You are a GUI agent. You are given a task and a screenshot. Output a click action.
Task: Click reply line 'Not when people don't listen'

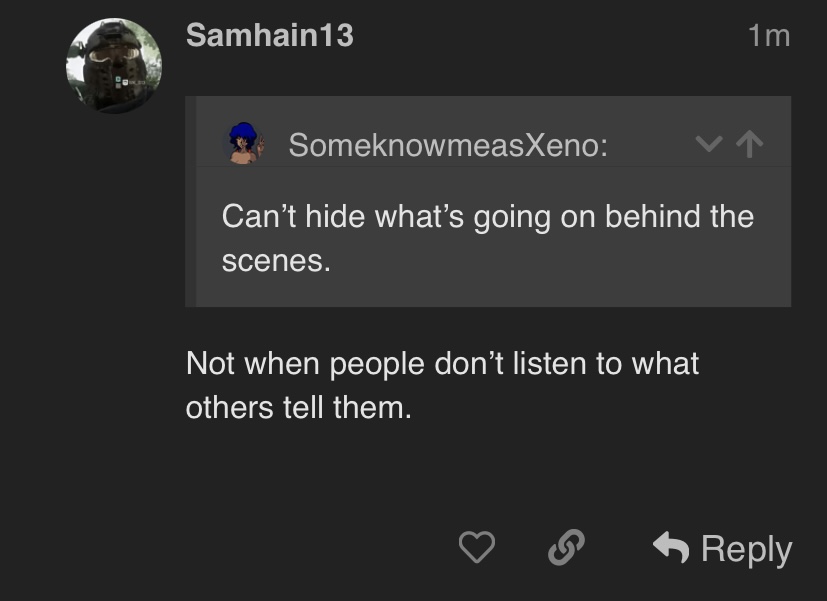[442, 363]
